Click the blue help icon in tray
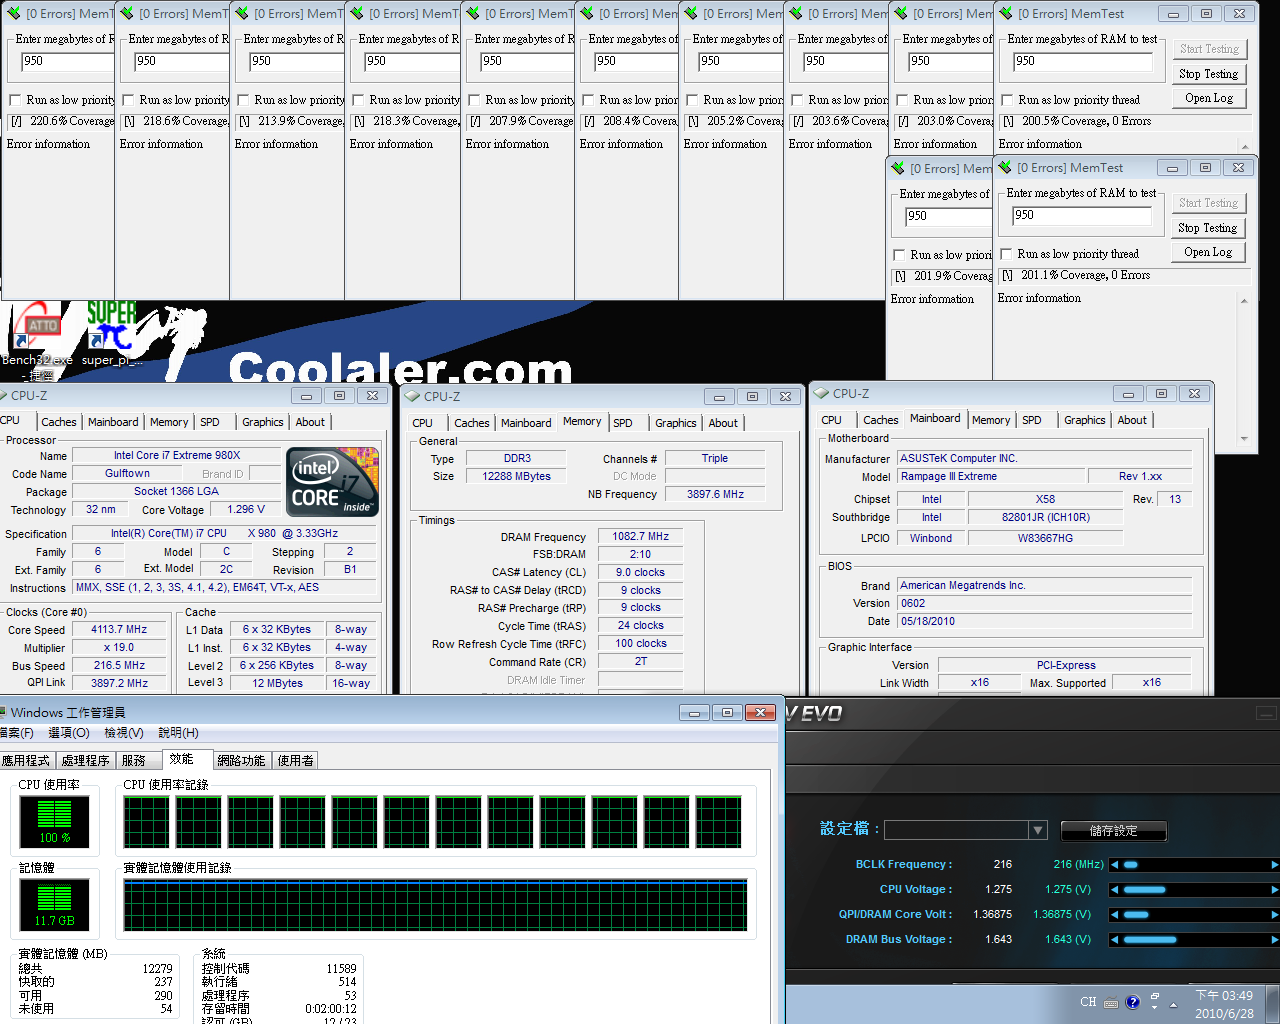The height and width of the screenshot is (1024, 1280). [x=1132, y=1002]
